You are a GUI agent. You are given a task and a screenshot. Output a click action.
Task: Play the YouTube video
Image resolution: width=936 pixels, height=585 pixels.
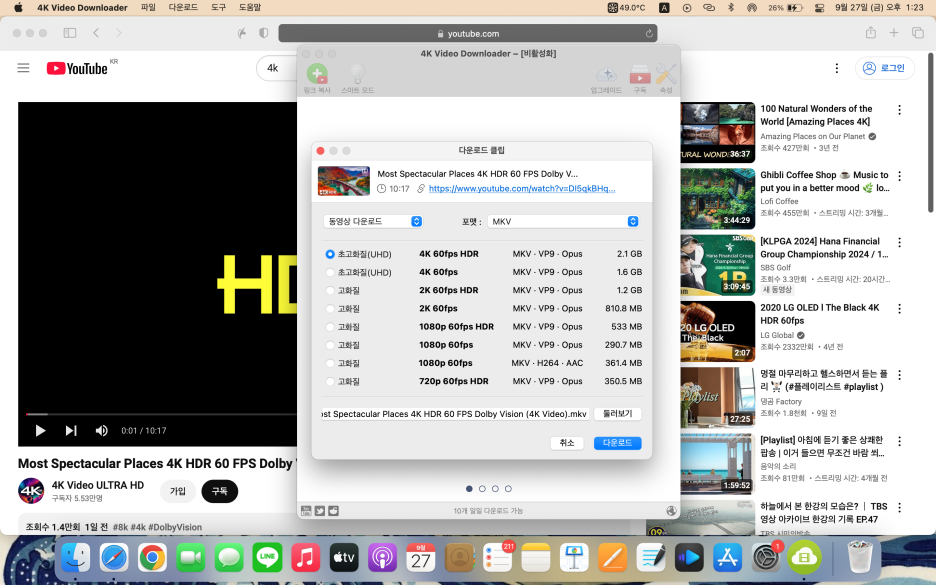[x=40, y=430]
